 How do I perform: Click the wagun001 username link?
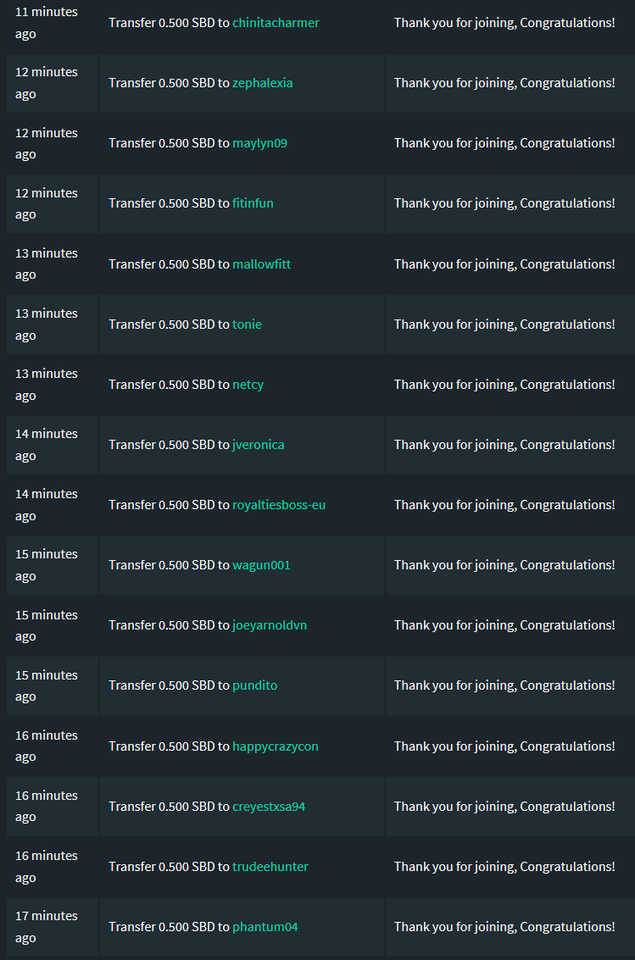coord(262,565)
